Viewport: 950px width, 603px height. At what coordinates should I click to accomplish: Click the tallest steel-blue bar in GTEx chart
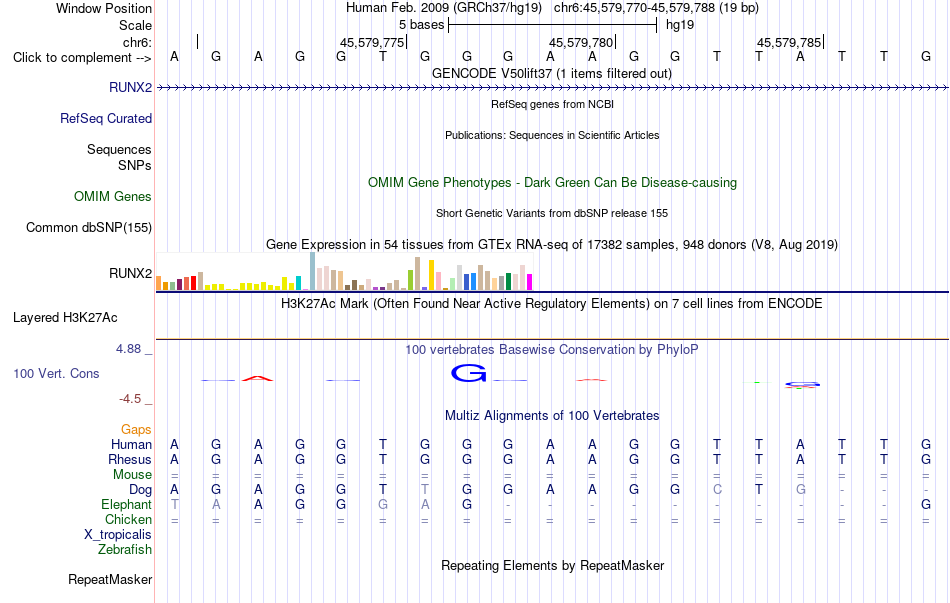click(x=313, y=271)
